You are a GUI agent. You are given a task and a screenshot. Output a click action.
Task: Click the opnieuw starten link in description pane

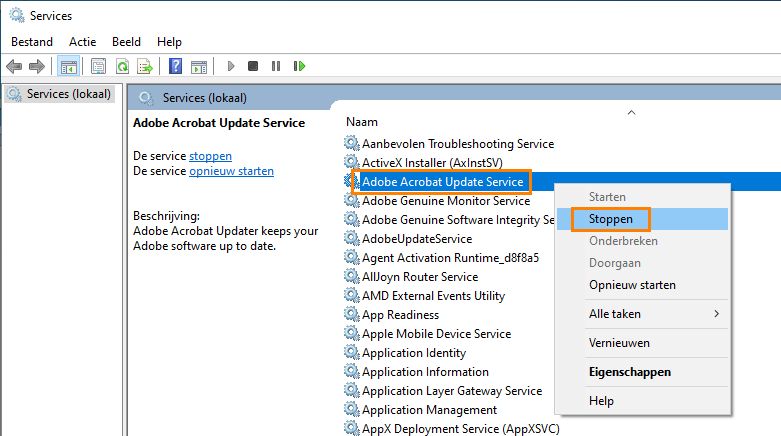[231, 171]
